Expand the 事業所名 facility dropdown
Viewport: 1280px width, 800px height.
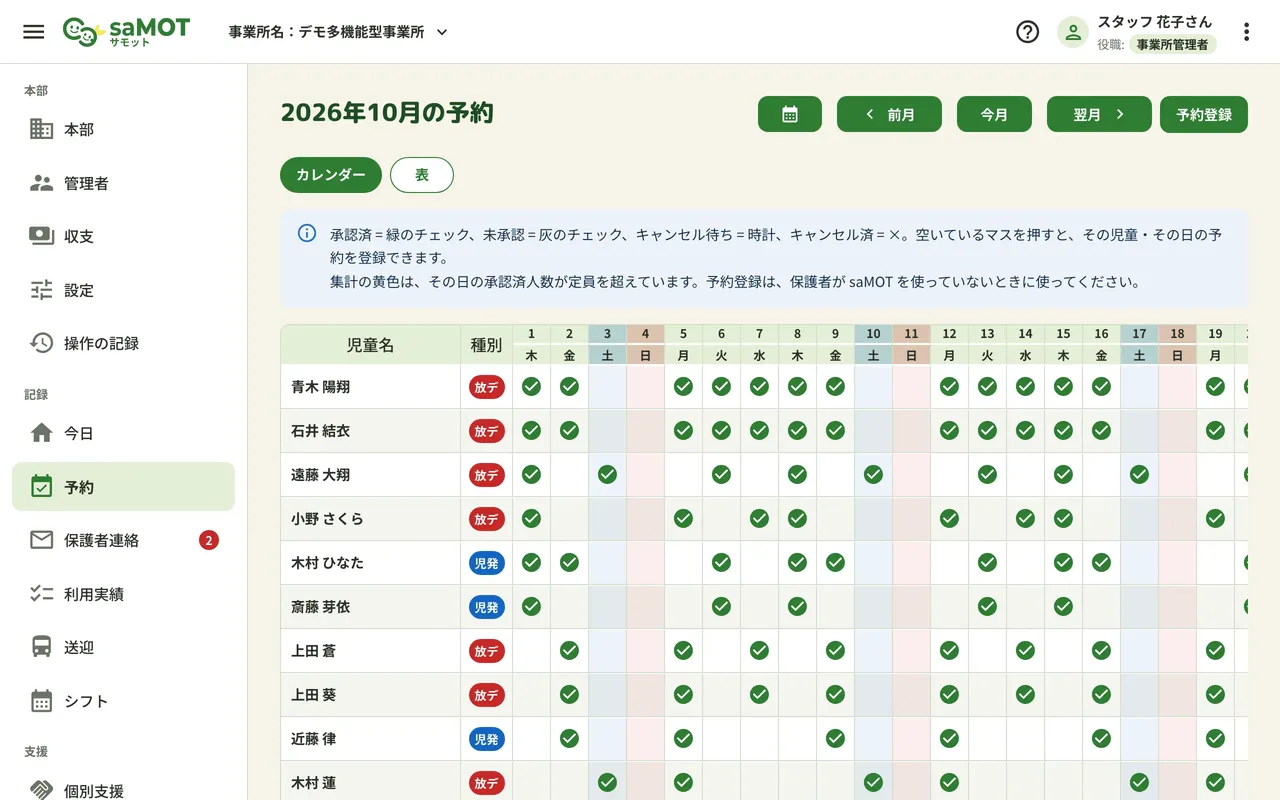tap(338, 32)
